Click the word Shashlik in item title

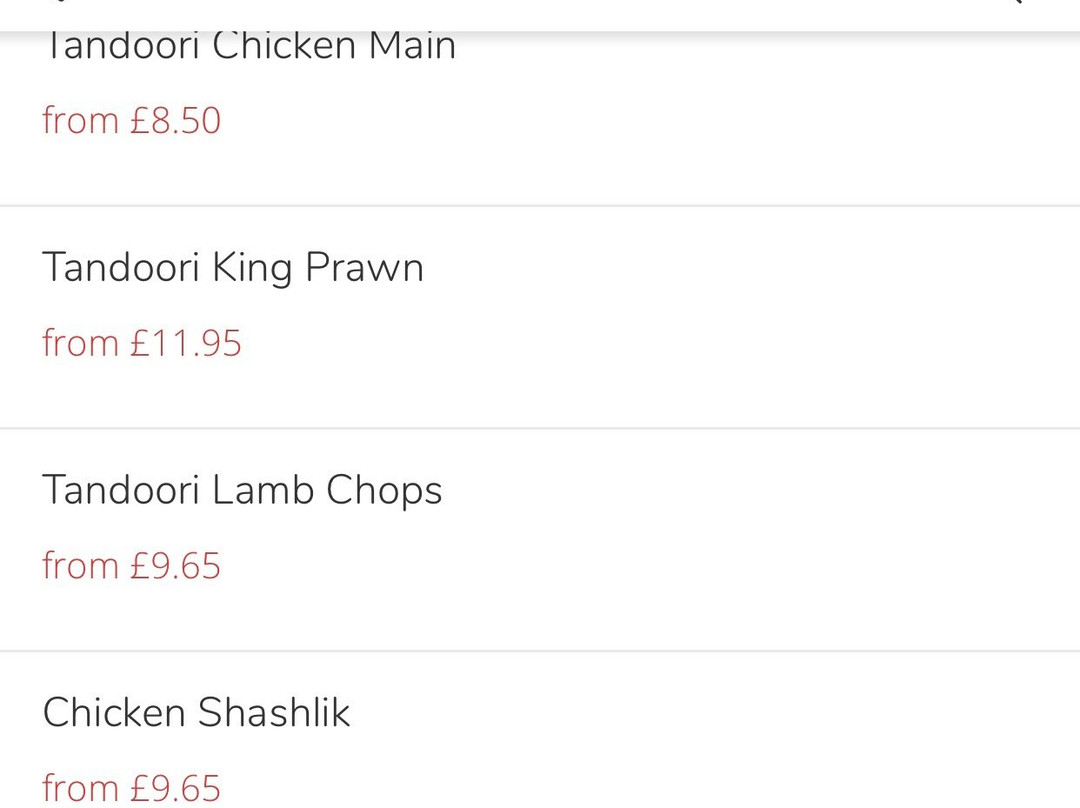pos(274,712)
